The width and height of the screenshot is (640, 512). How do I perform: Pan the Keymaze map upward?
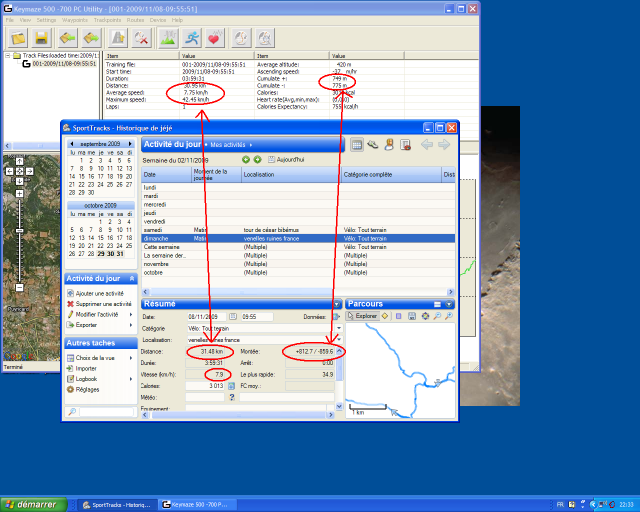coord(19,162)
